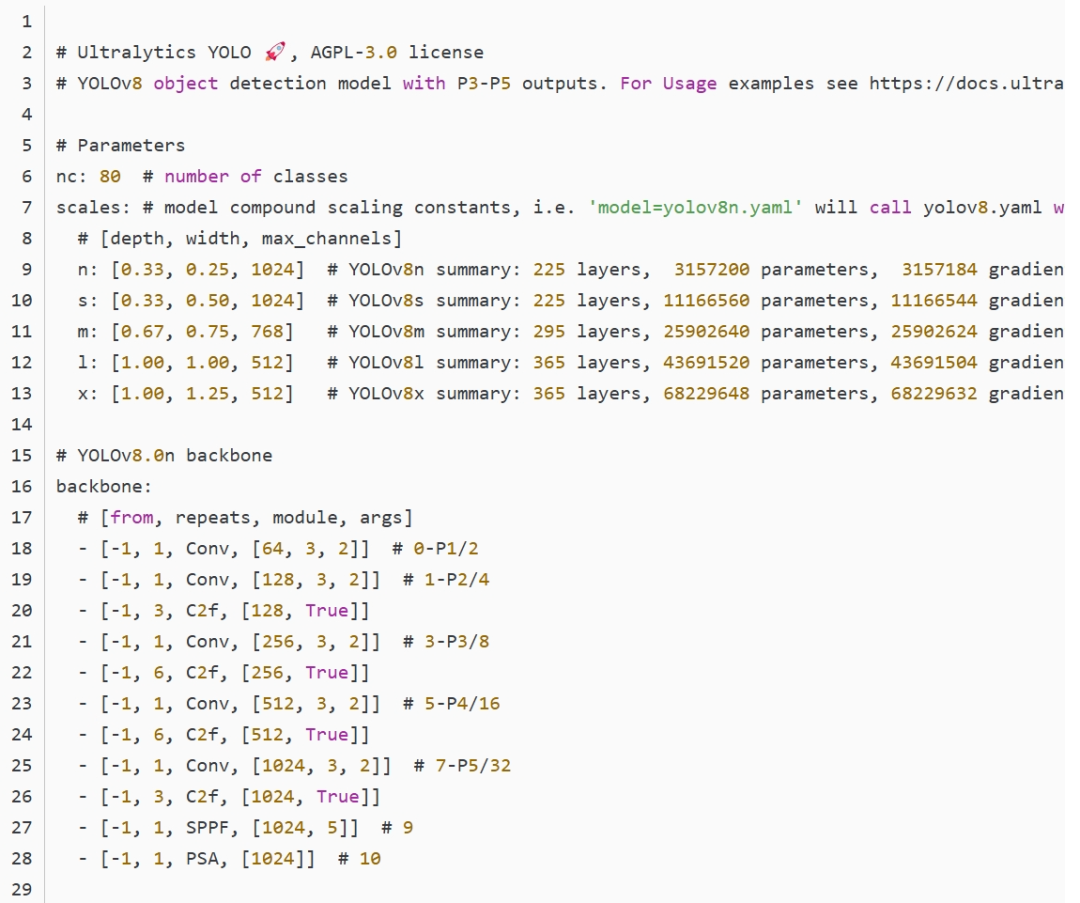Viewport: 1080px width, 903px height.
Task: Click '# [from, repeats, module, args]' comment
Action: click(x=245, y=517)
